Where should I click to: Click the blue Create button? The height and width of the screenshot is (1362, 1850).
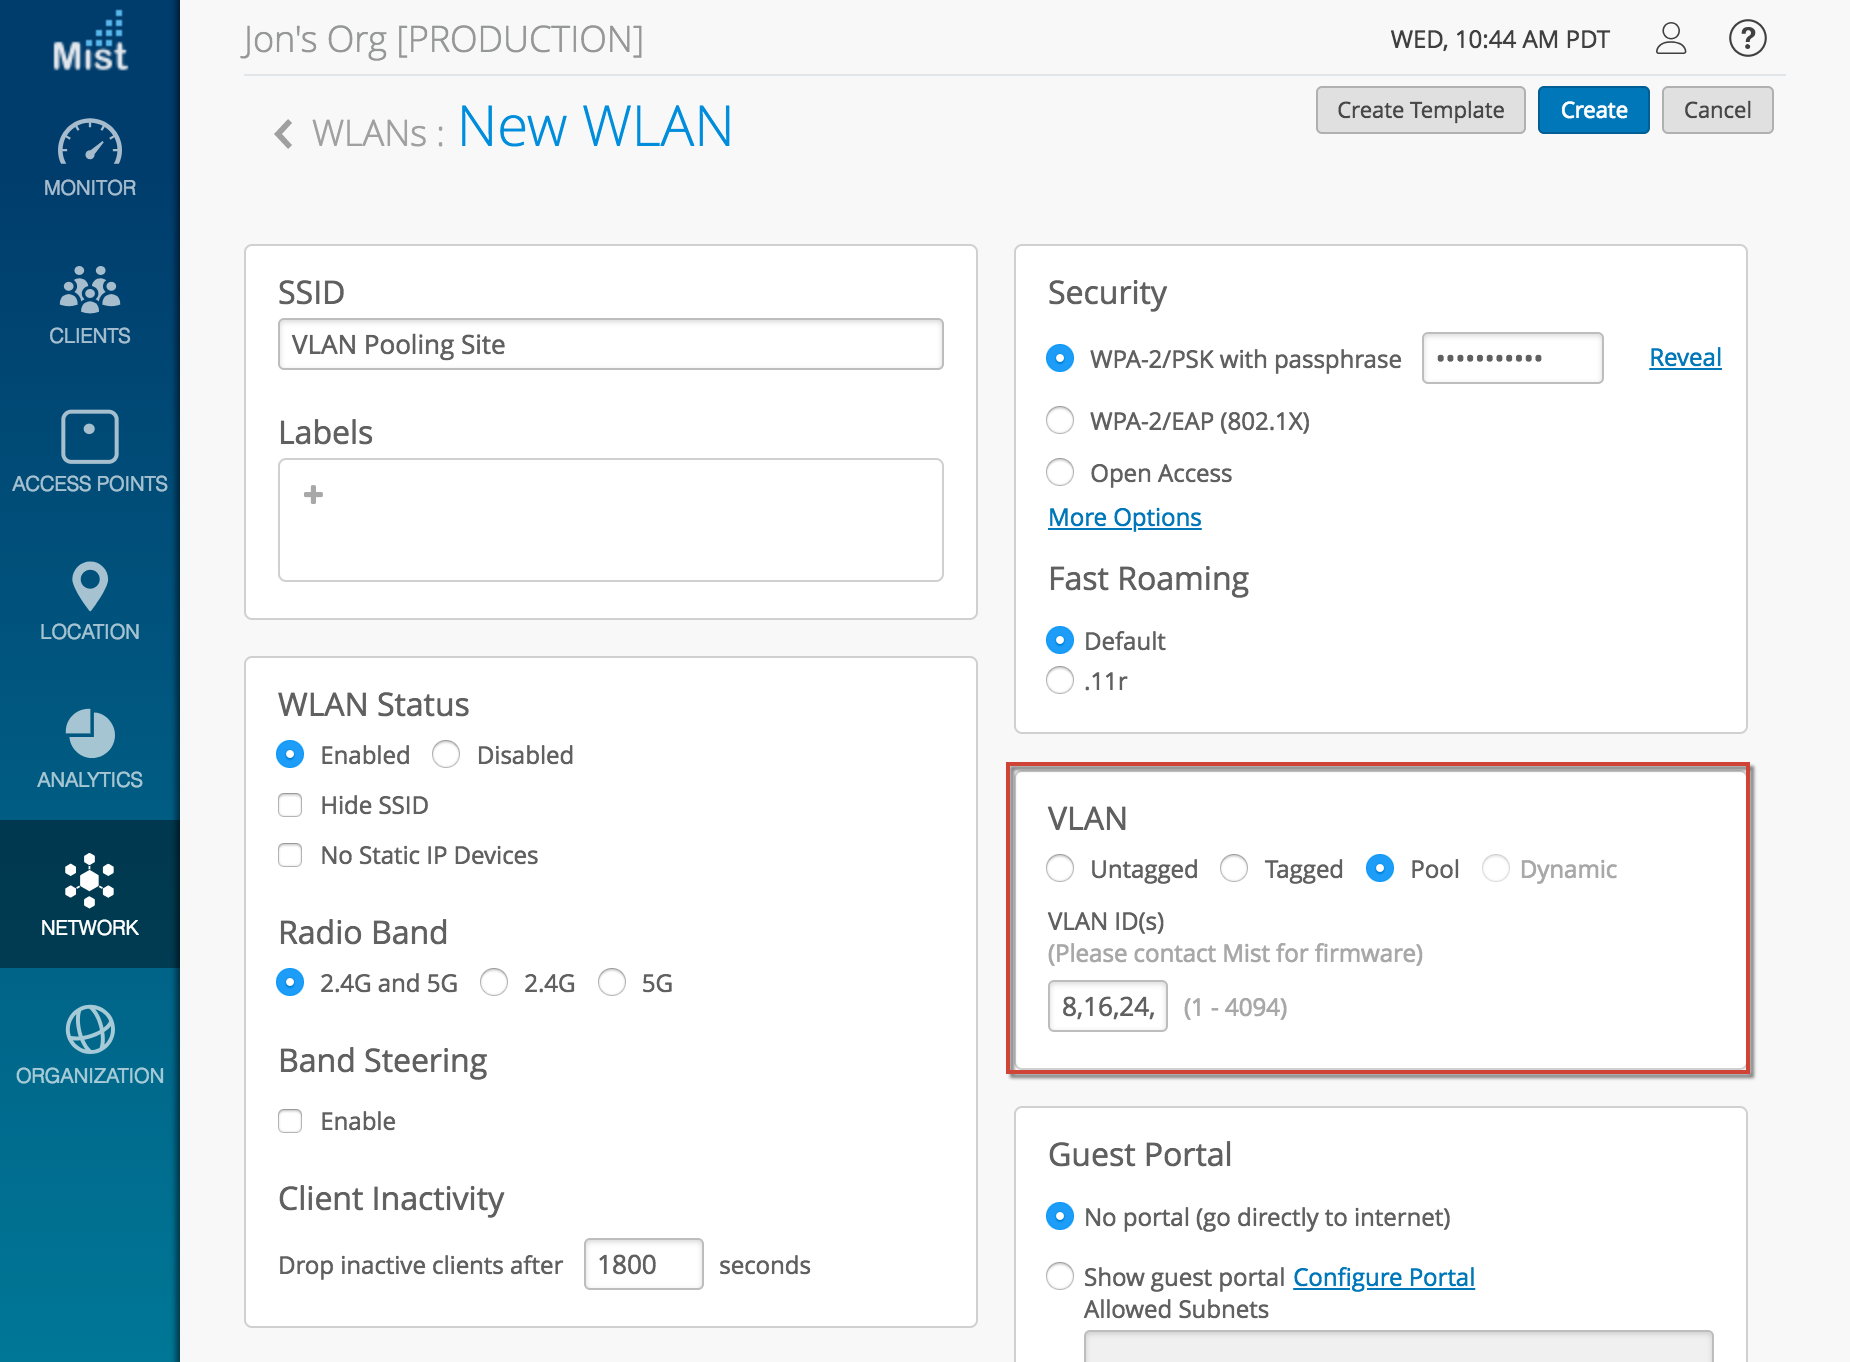[x=1593, y=110]
